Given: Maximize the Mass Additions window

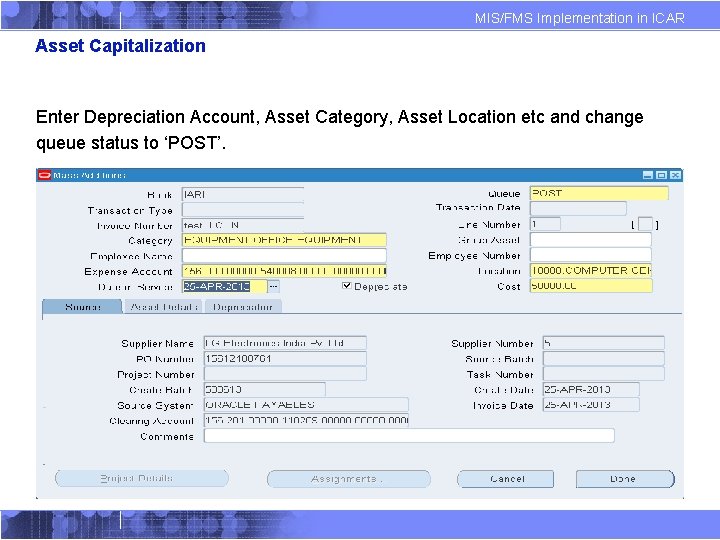Looking at the screenshot, I should [x=661, y=175].
